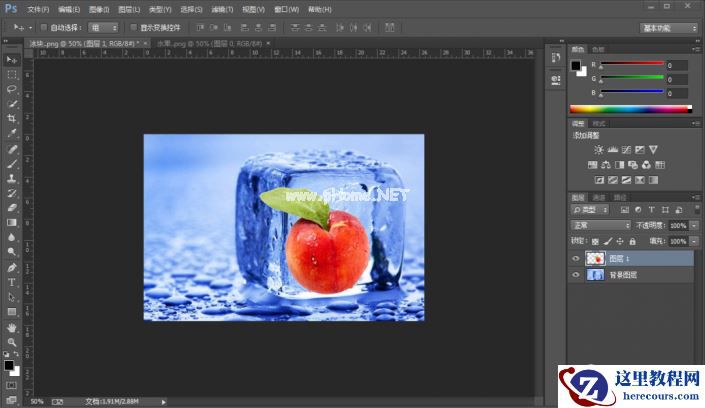Select the Zoom tool
This screenshot has width=705, height=408.
click(12, 342)
